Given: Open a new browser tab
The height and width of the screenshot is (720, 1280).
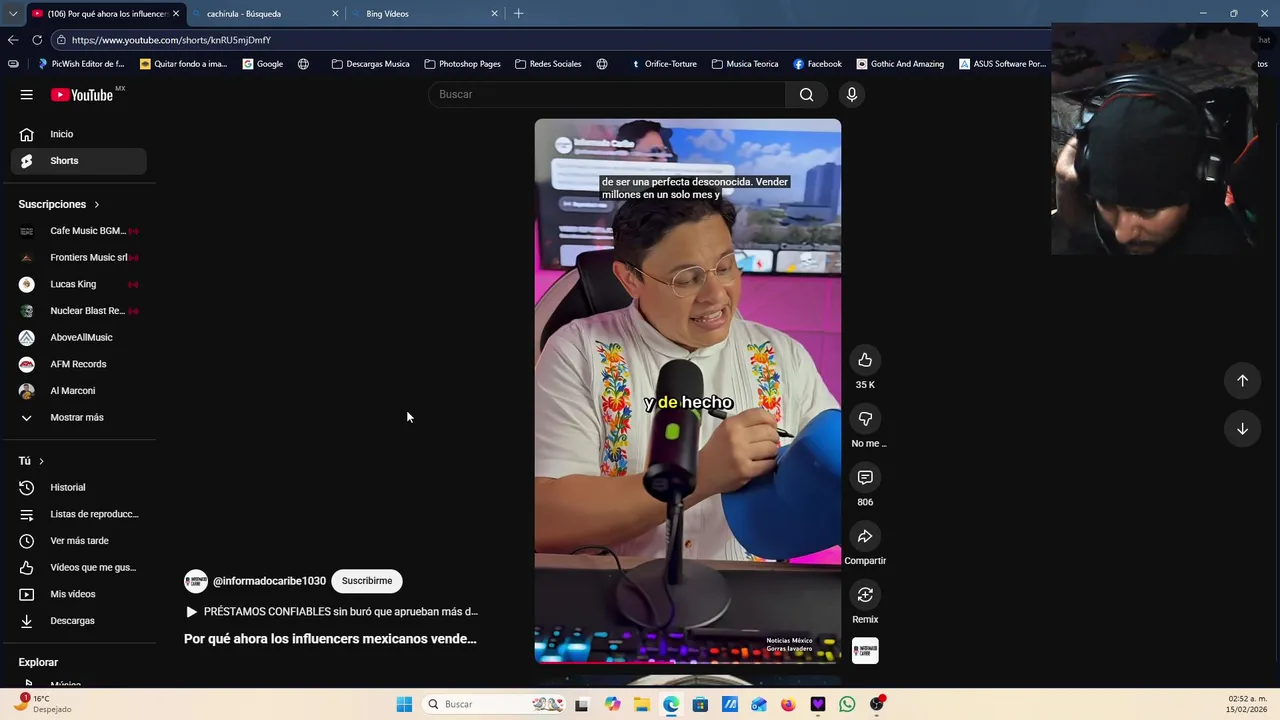Looking at the screenshot, I should coord(518,14).
